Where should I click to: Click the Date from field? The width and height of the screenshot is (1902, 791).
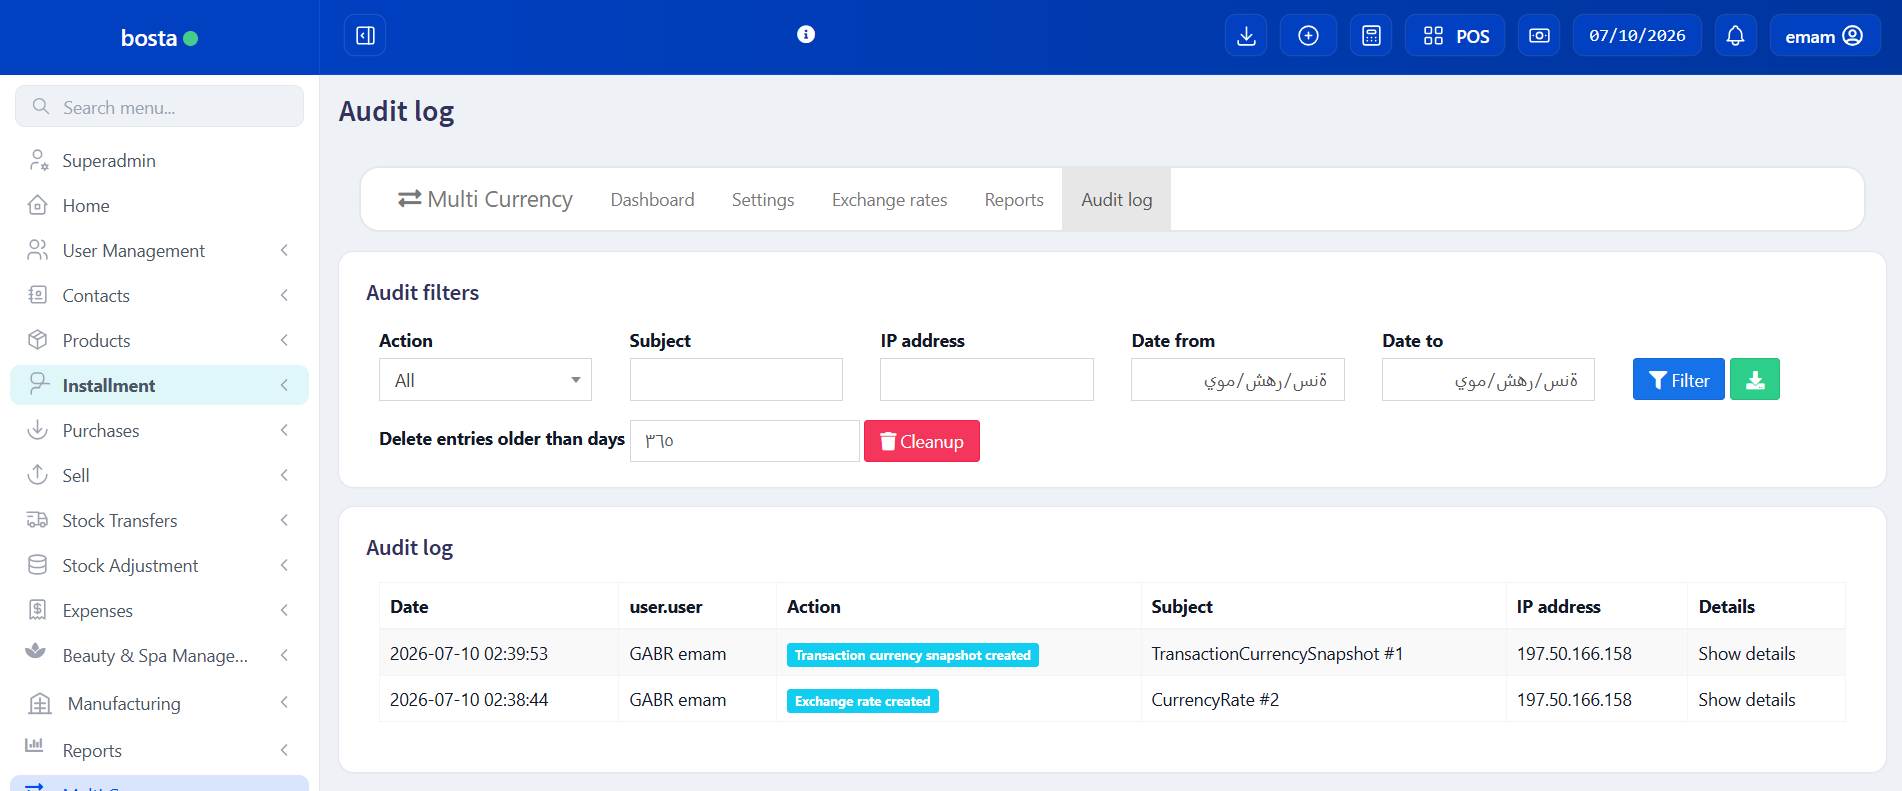click(1238, 380)
